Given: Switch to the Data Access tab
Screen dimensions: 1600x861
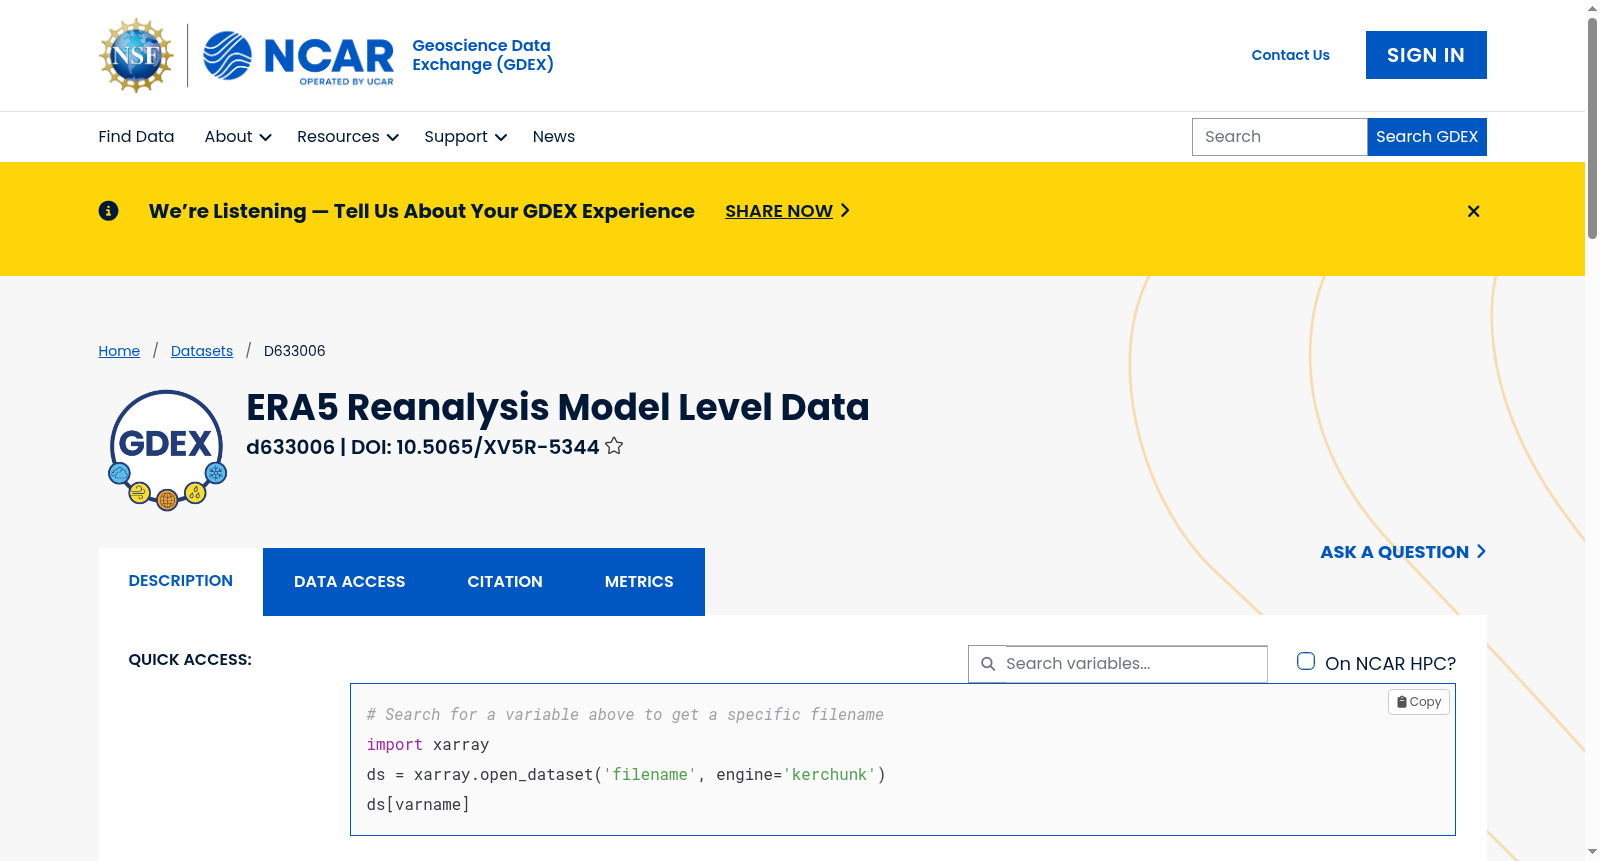Looking at the screenshot, I should 350,582.
